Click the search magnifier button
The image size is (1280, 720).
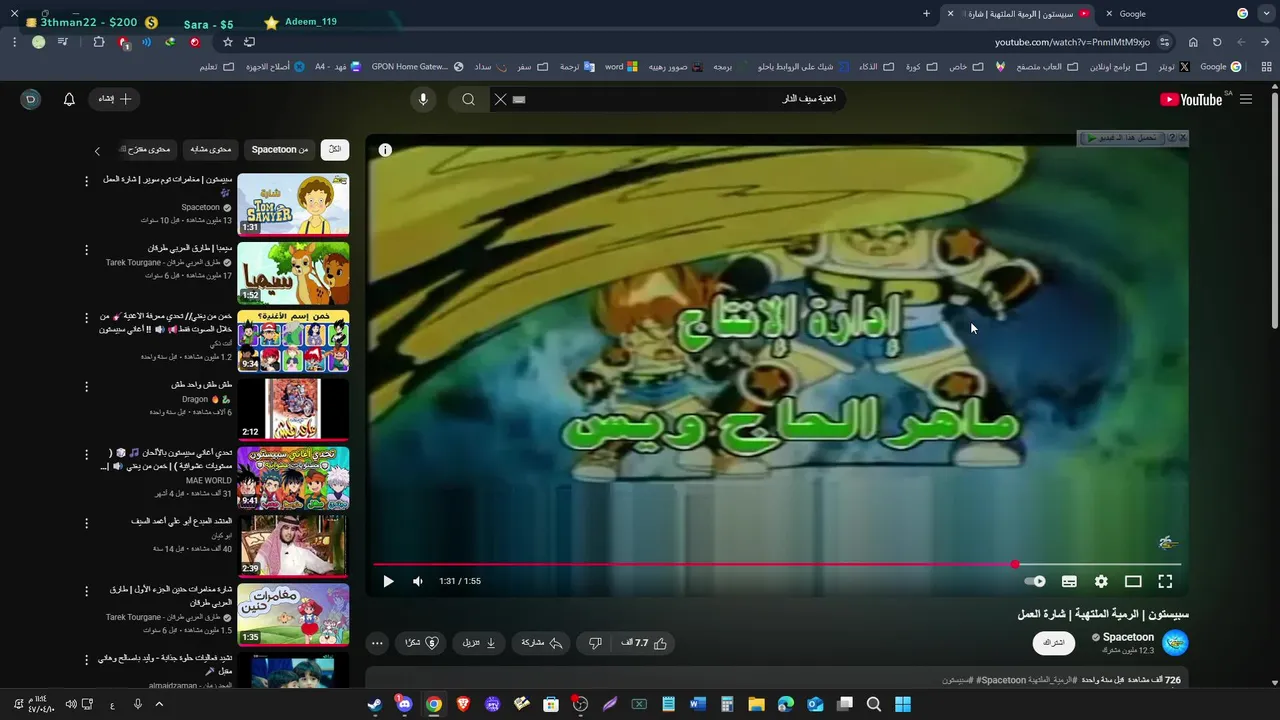[x=468, y=99]
